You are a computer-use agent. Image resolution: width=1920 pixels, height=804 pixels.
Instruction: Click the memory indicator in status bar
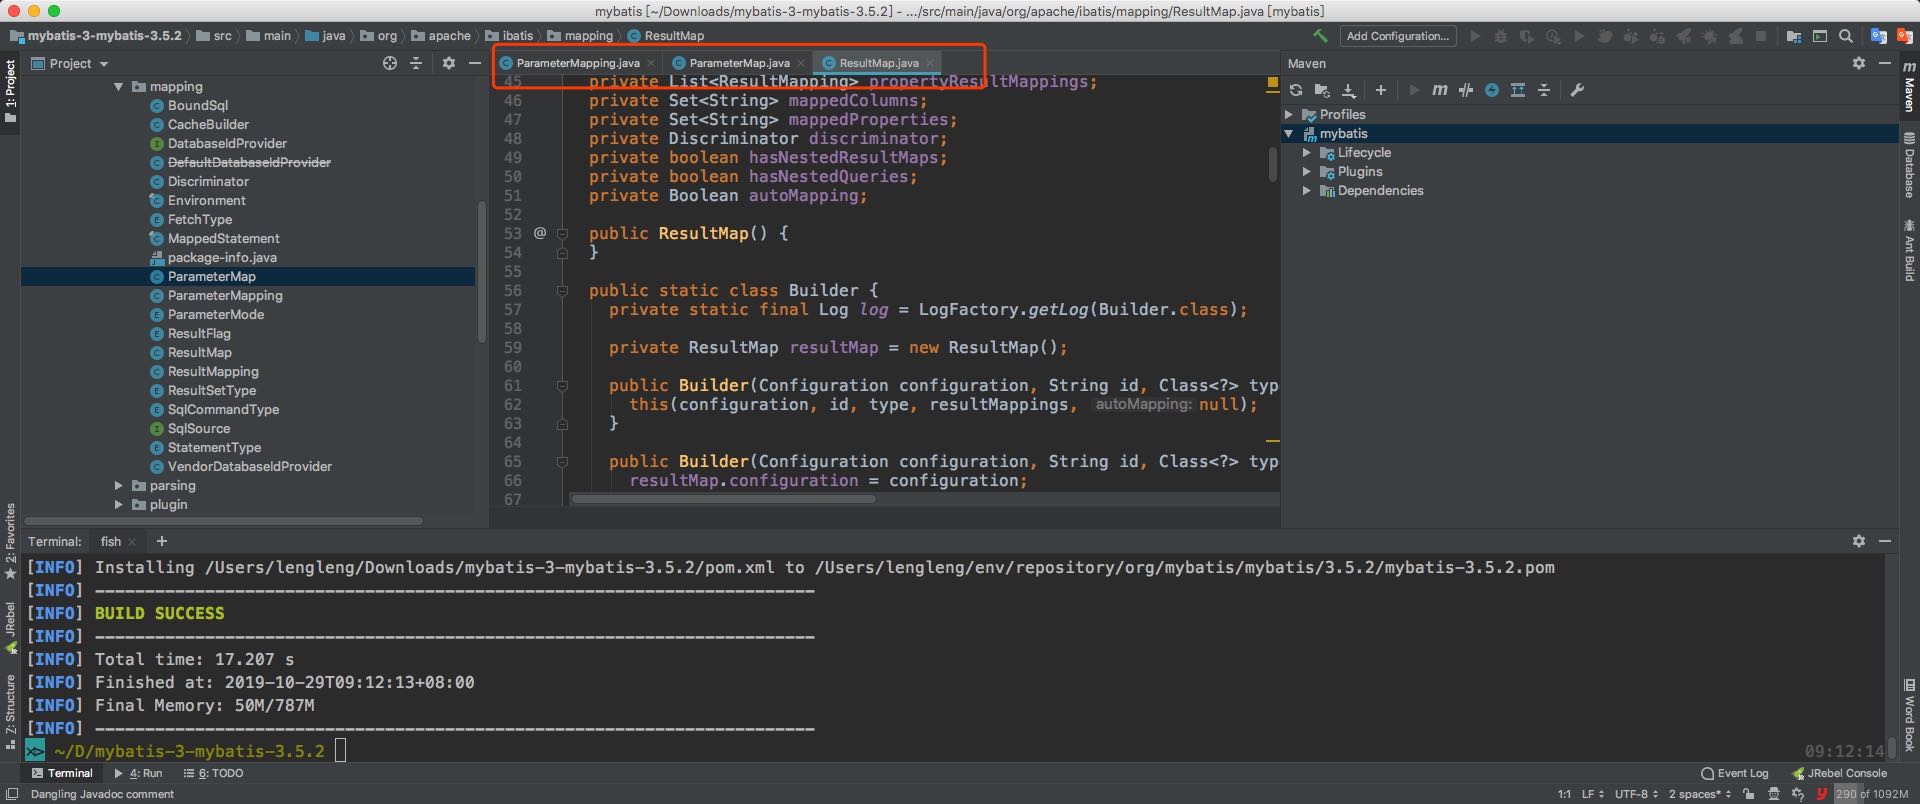click(1871, 794)
